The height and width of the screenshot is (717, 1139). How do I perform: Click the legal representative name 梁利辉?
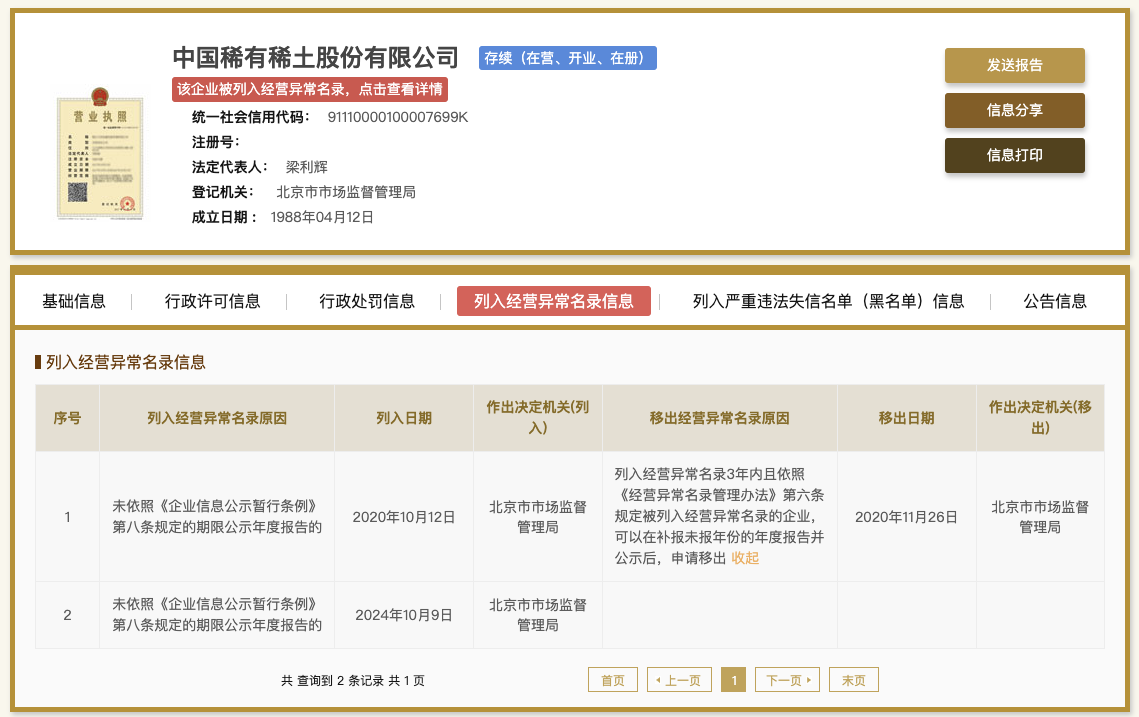(x=307, y=167)
